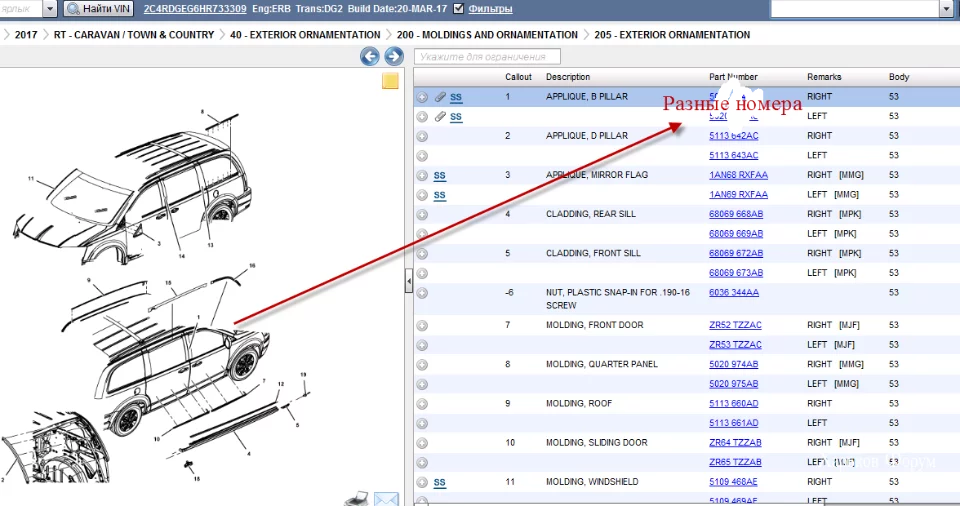Click the previous illustration arrow button
The image size is (960, 506).
[x=370, y=57]
